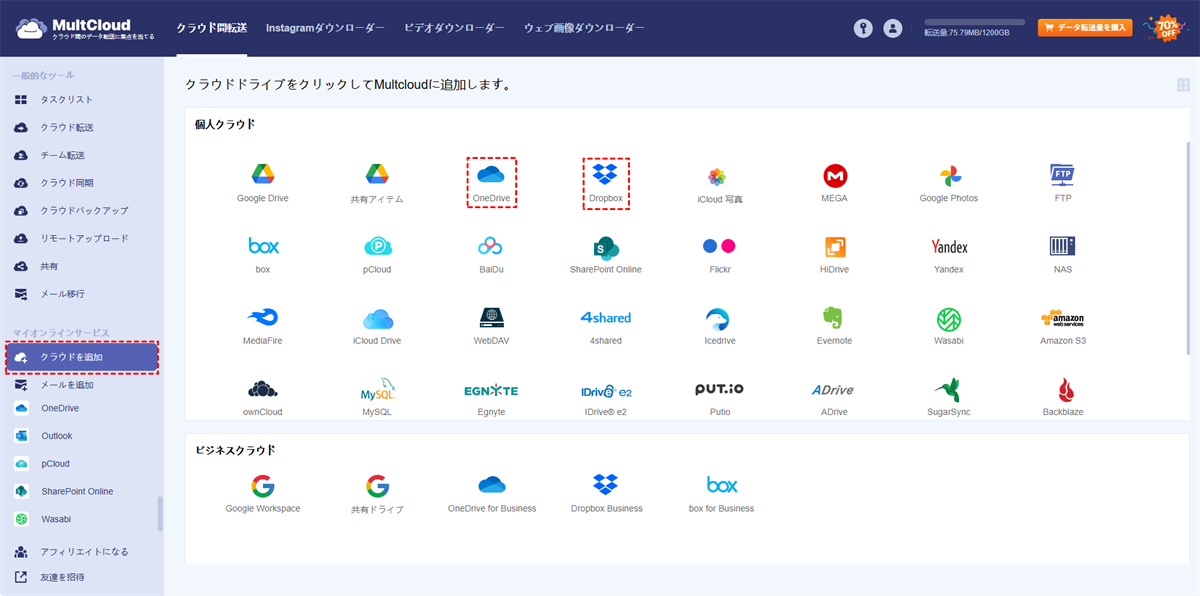Image resolution: width=1200 pixels, height=596 pixels.
Task: Open the user account profile icon
Action: pyautogui.click(x=893, y=29)
